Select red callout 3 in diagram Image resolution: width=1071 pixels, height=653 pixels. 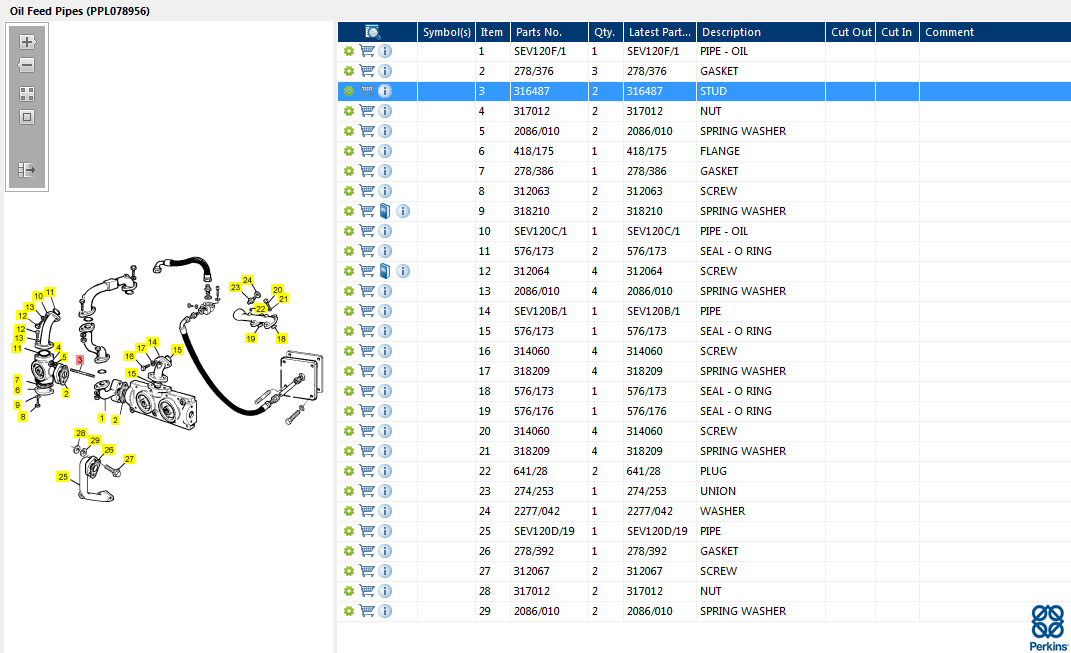[x=80, y=360]
